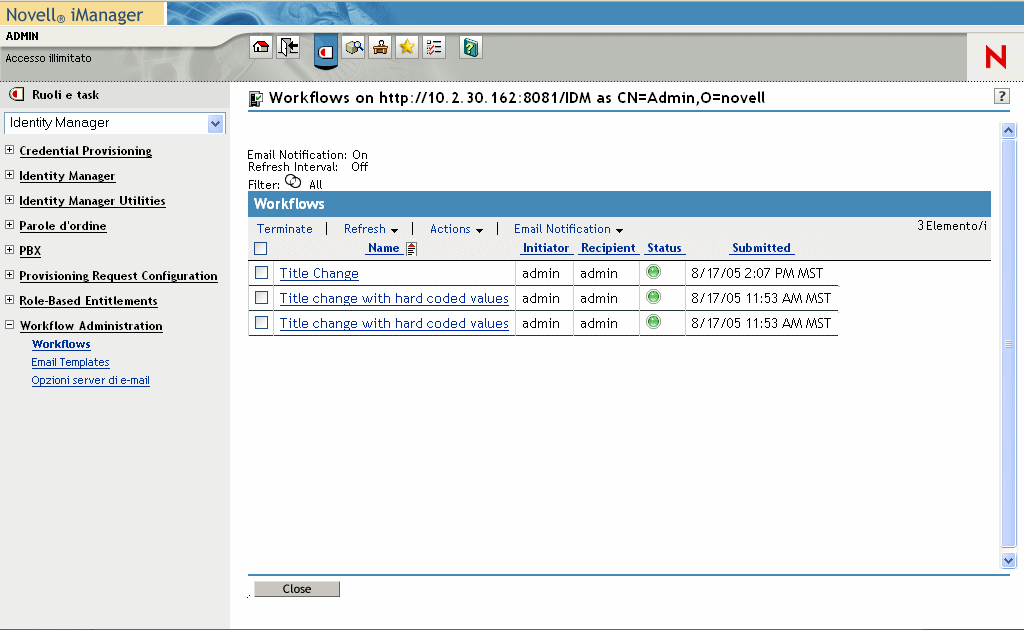Screen dimensions: 1024x630
Task: Open the View Objects magnifier icon
Action: 353,47
